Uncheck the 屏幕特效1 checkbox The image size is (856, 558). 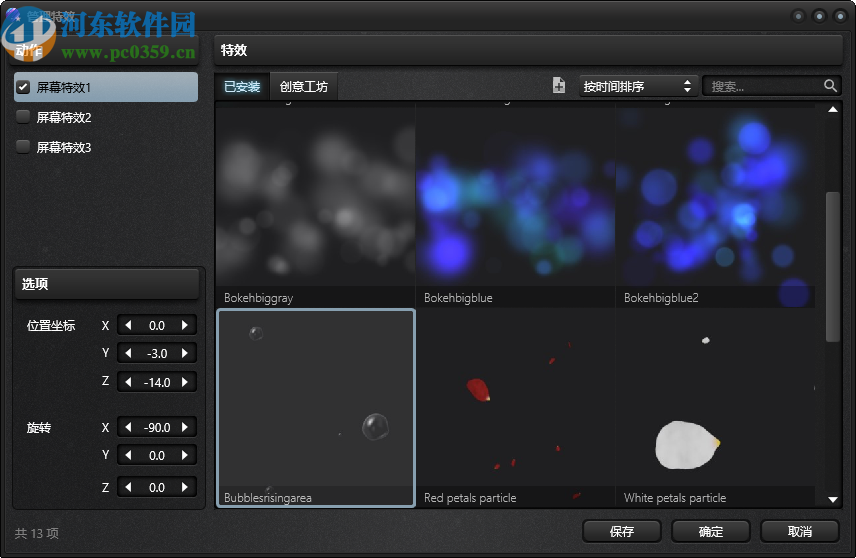coord(23,87)
